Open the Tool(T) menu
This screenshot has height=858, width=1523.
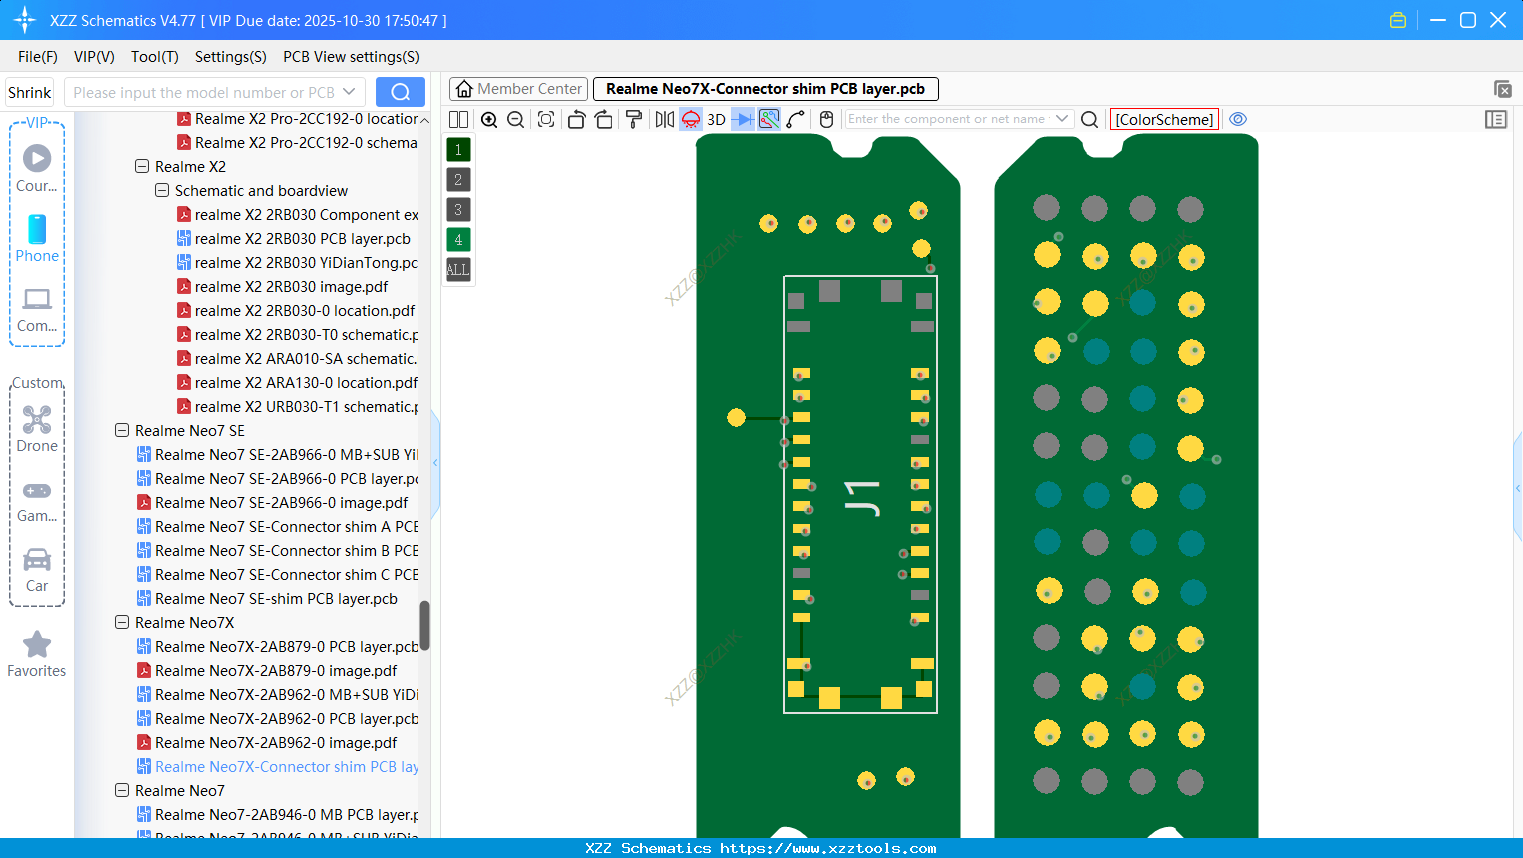155,57
